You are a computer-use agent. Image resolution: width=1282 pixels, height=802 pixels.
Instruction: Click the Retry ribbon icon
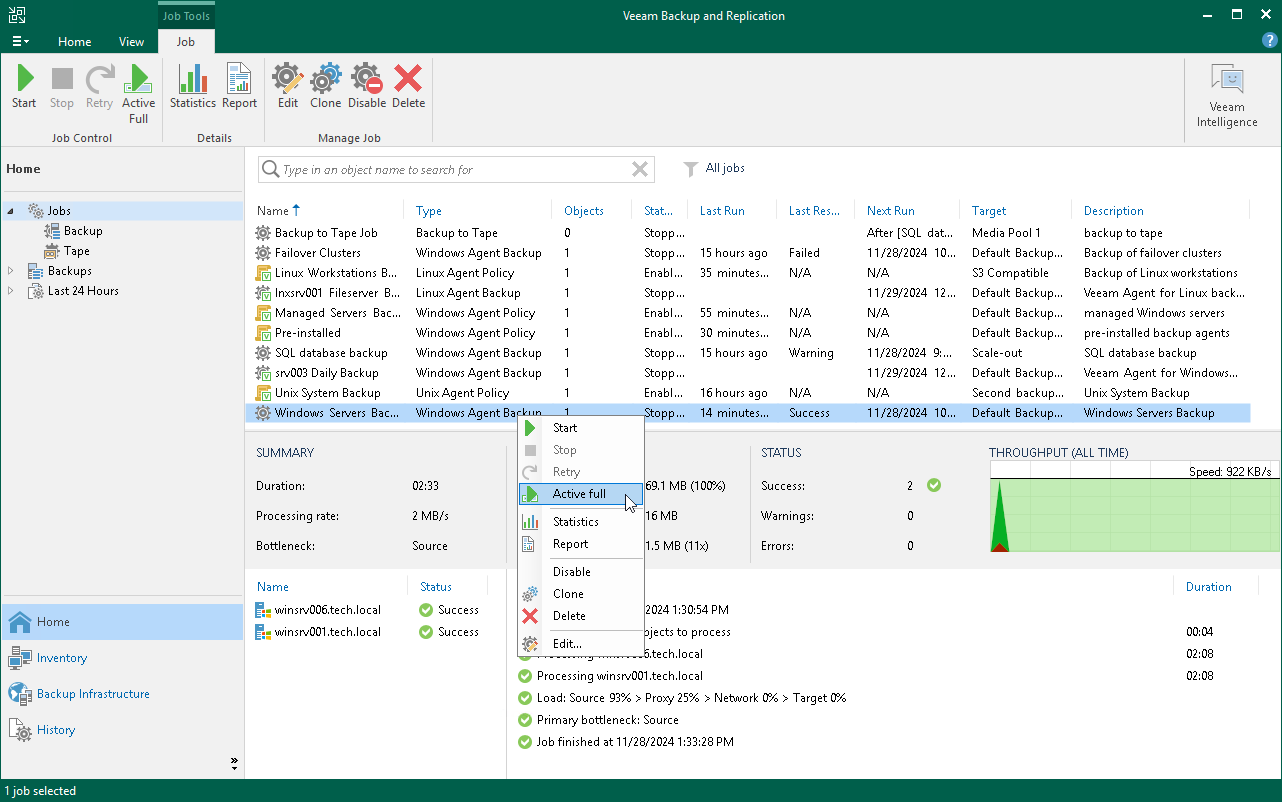click(99, 79)
